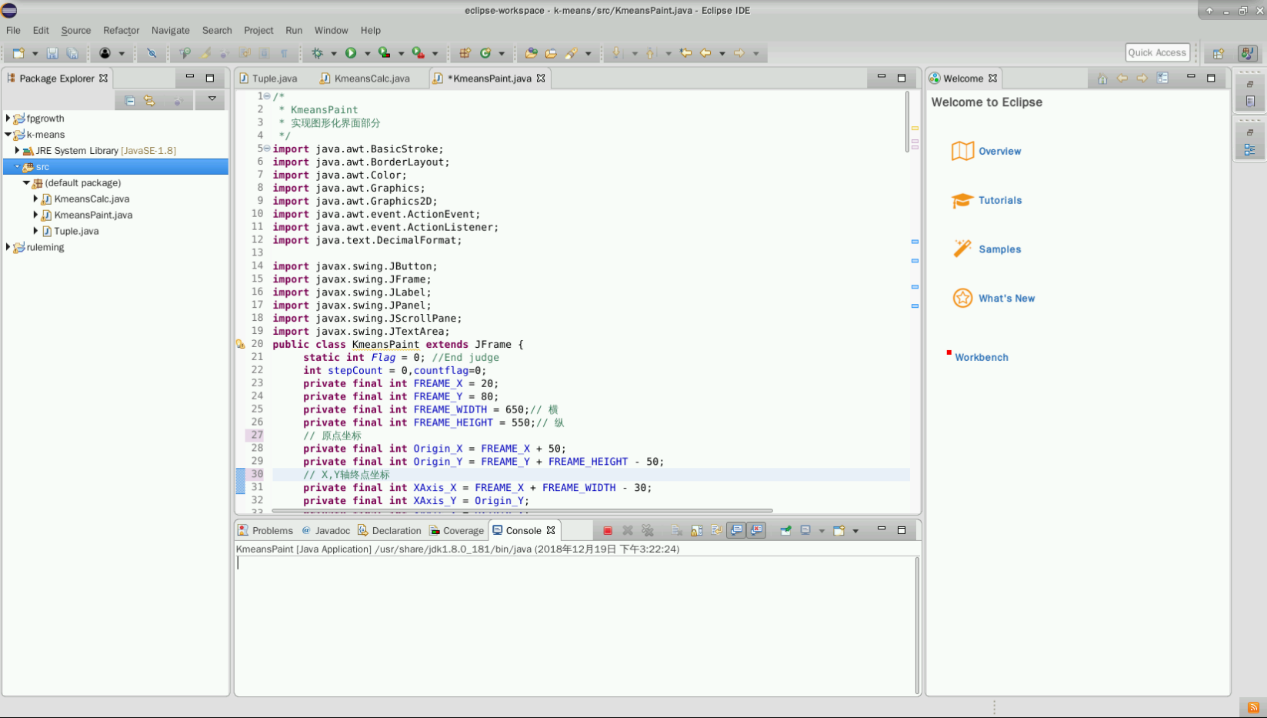Open the Tutorials link on Welcome page
Screen dimensions: 1267x718
pyautogui.click(x=999, y=200)
